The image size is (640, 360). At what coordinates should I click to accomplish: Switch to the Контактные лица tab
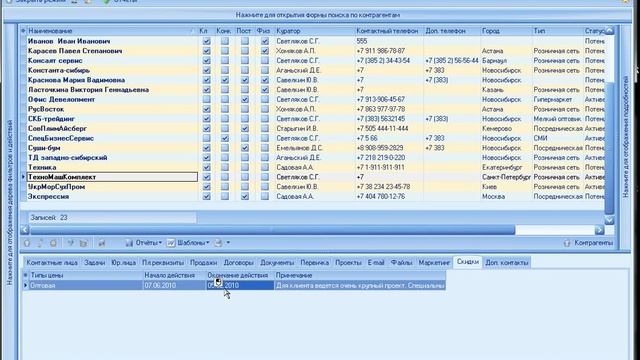pos(52,263)
